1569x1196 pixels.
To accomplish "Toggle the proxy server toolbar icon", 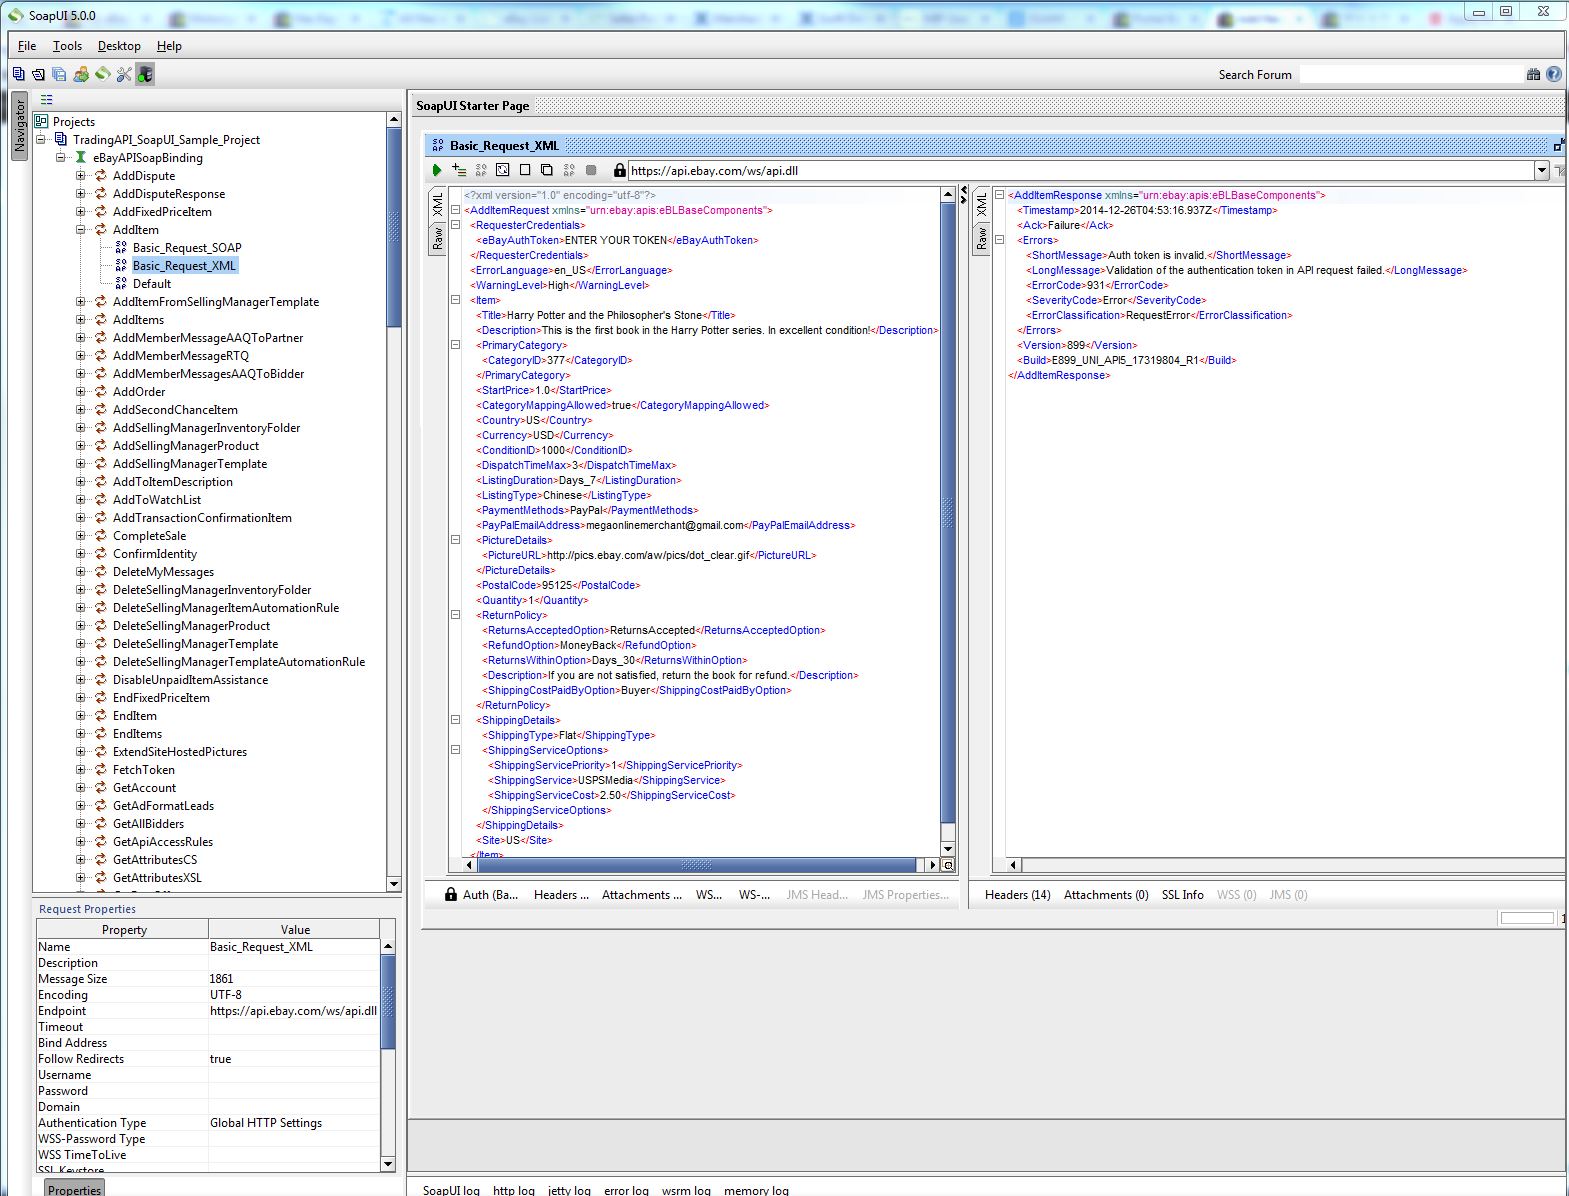I will coord(145,74).
